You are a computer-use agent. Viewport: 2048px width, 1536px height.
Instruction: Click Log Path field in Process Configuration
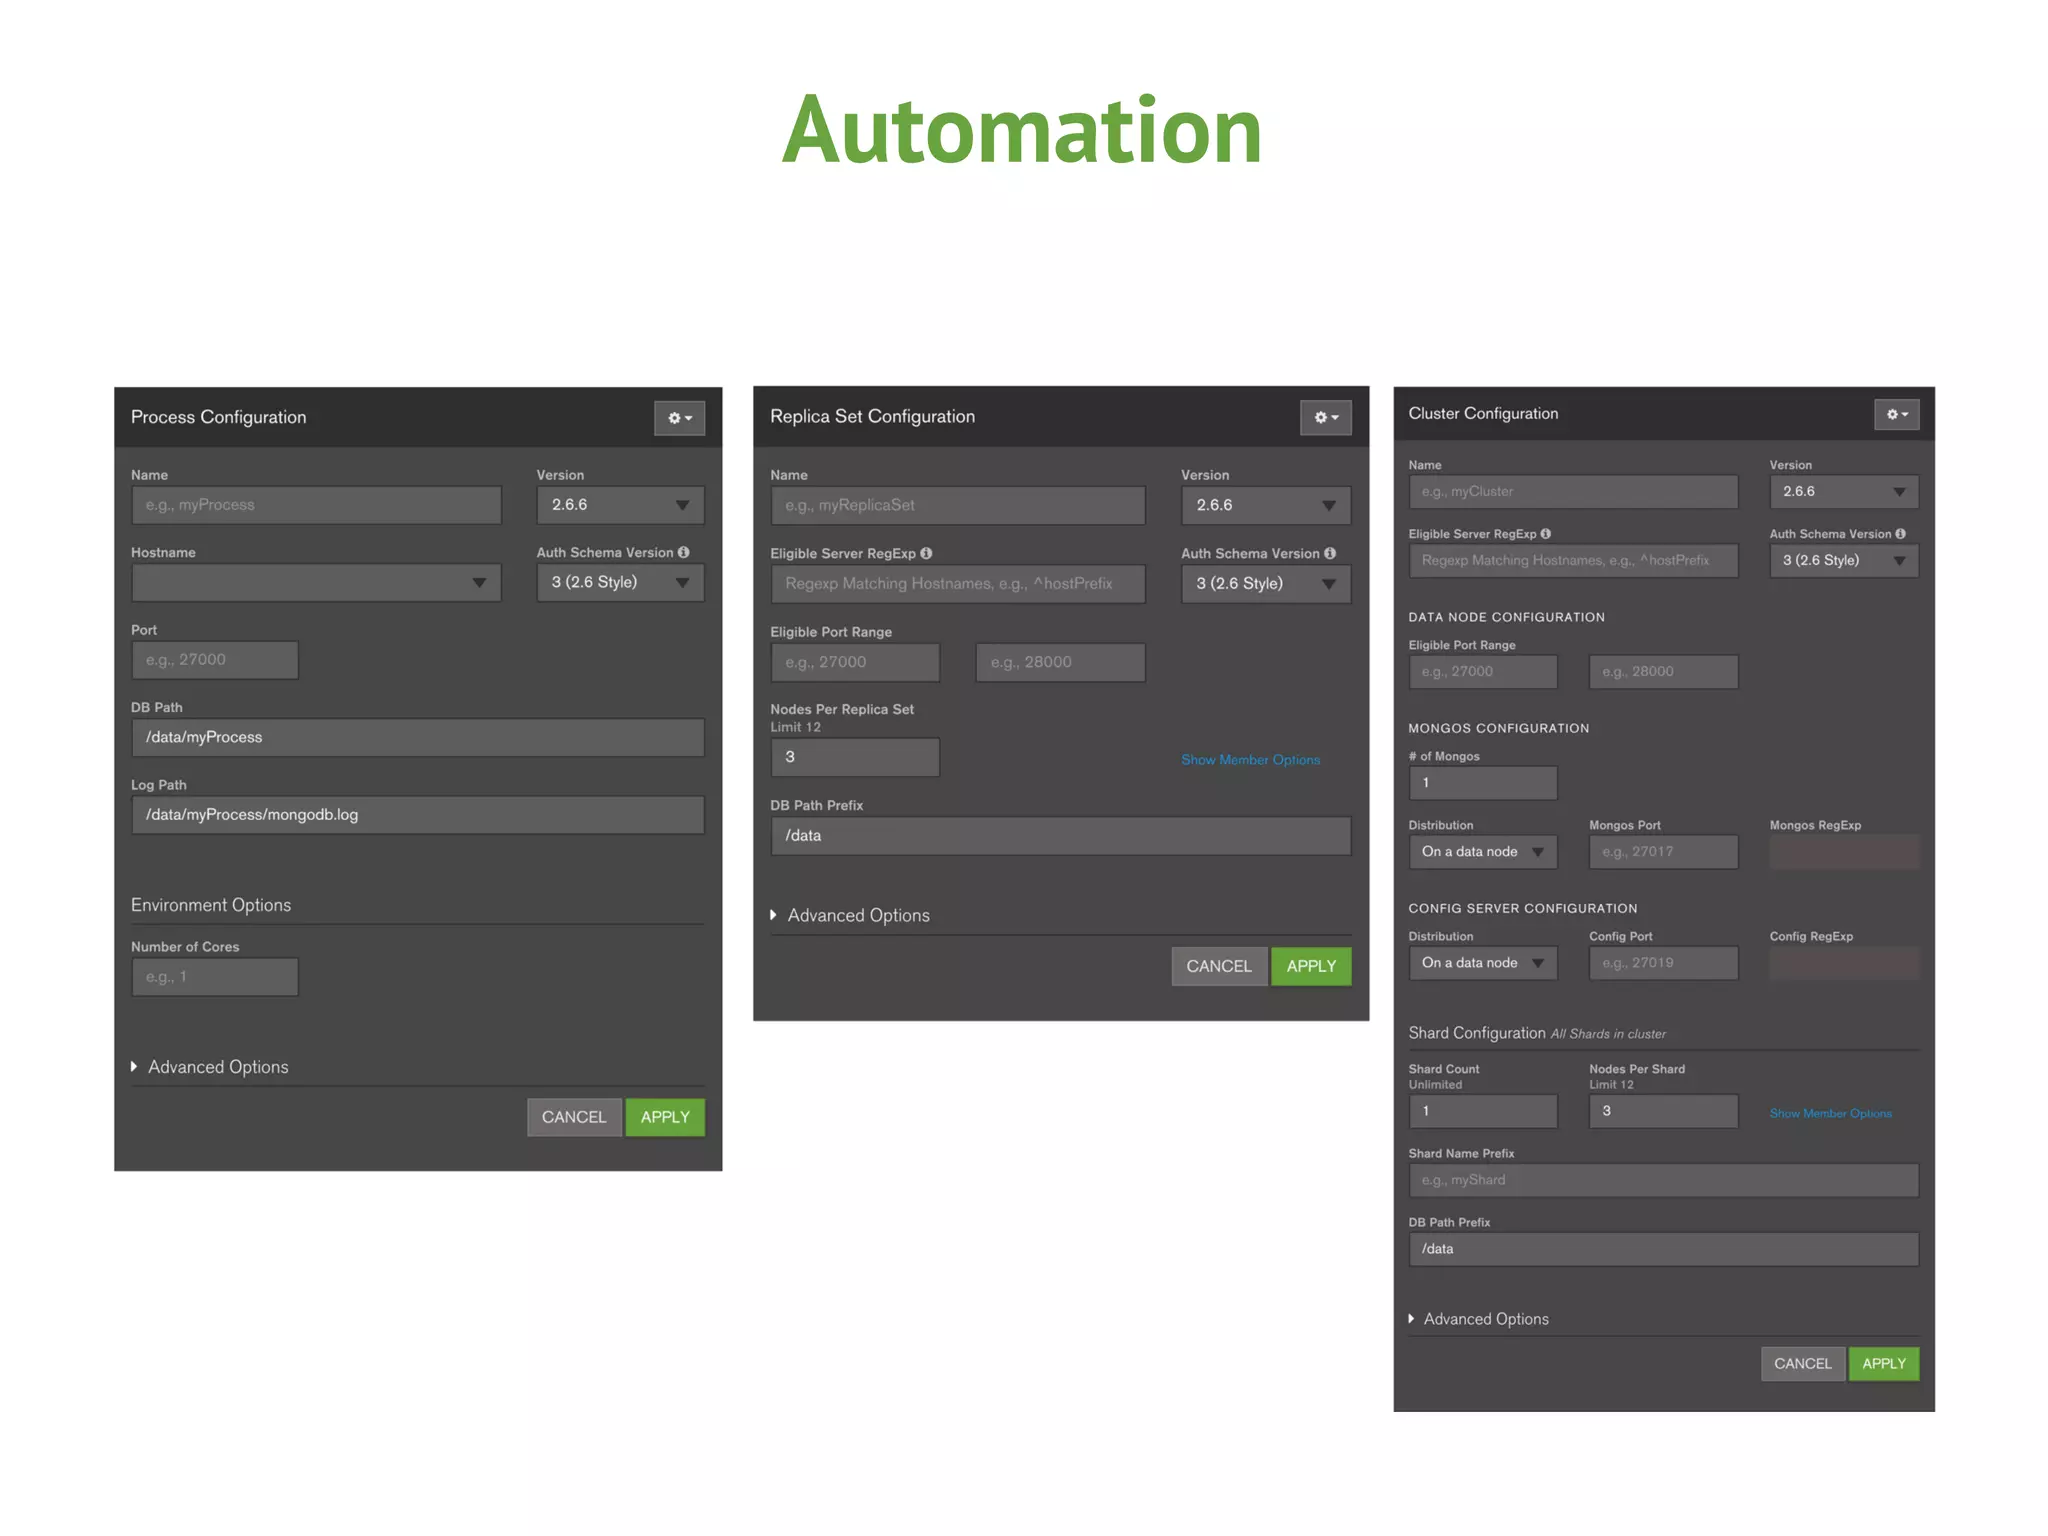point(418,815)
